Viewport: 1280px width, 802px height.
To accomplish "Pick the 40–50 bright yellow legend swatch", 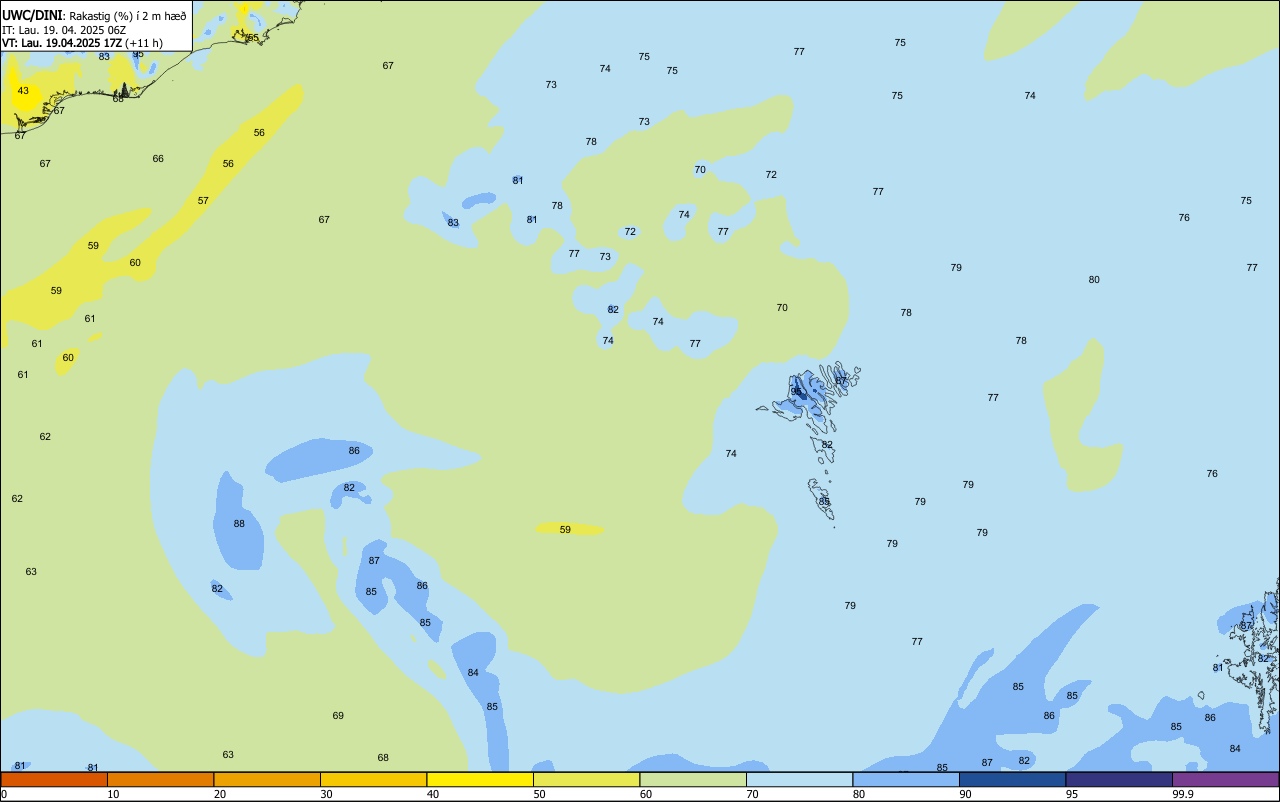I will [480, 779].
